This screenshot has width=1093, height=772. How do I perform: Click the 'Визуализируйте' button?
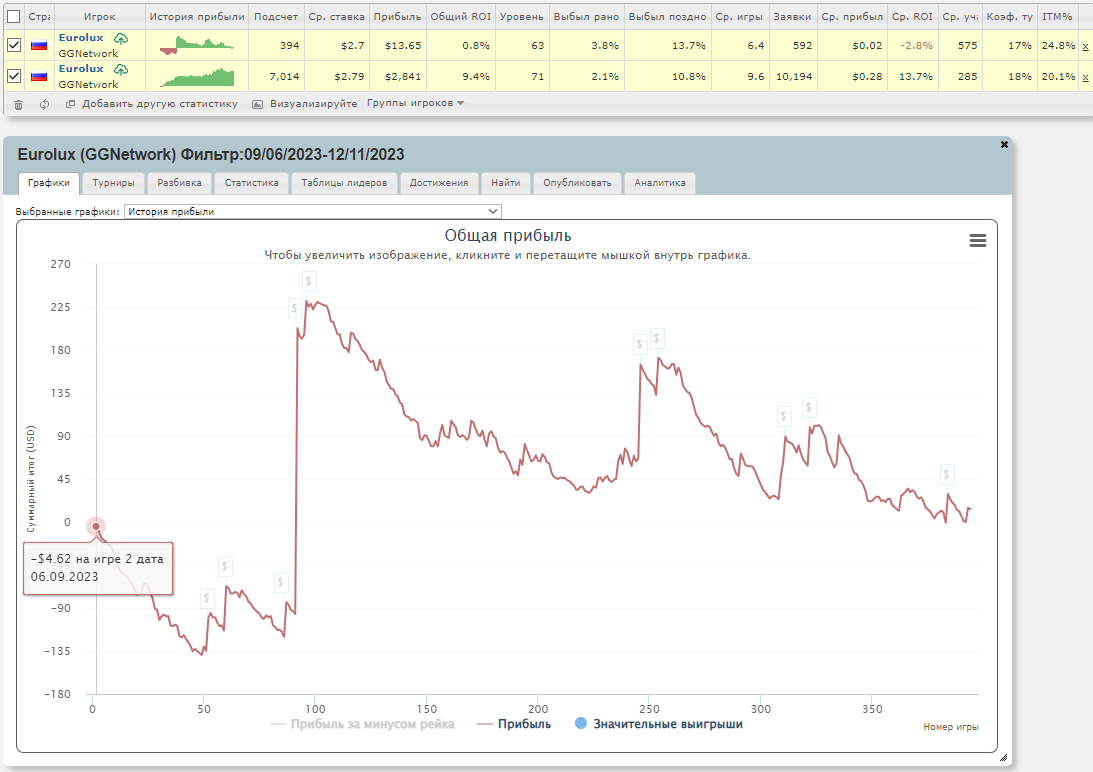click(x=305, y=104)
